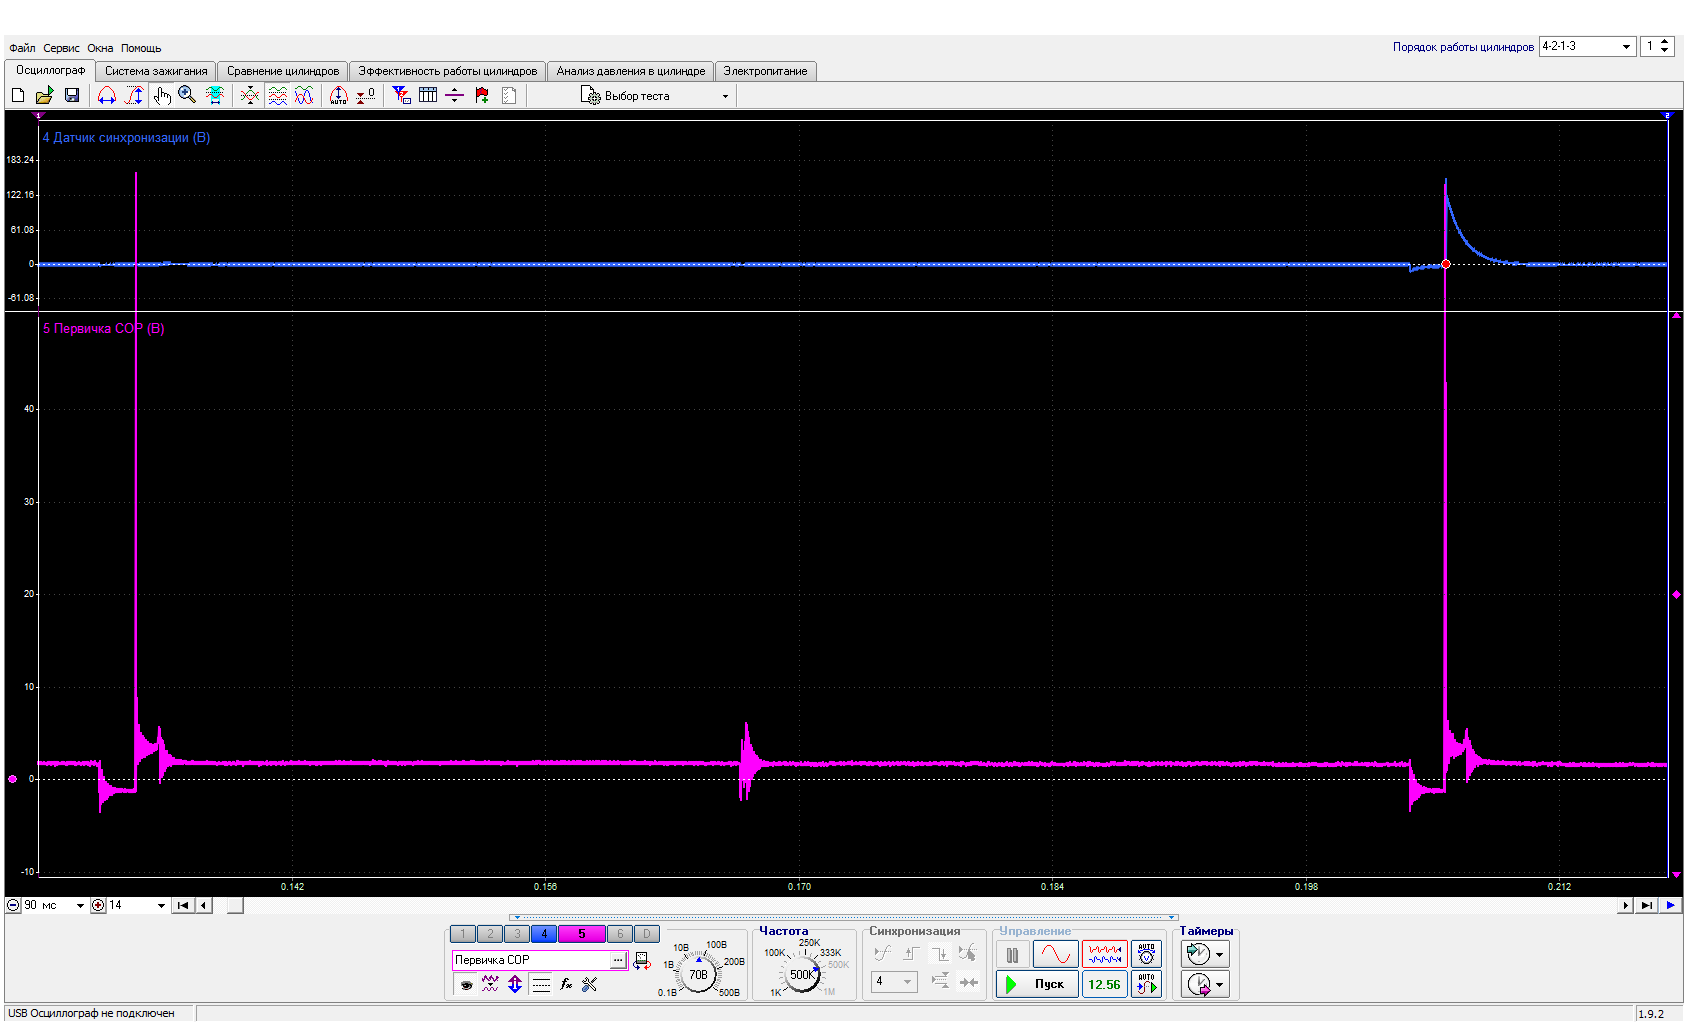This screenshot has height=1026, width=1696.
Task: Open the Помощь menu
Action: point(141,48)
